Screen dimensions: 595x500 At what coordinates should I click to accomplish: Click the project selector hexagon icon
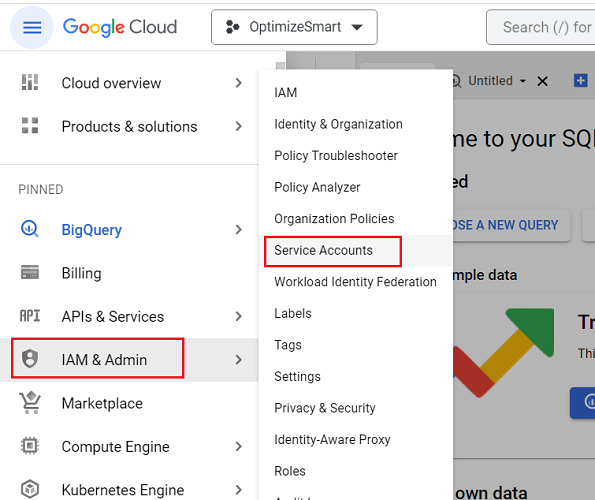[x=232, y=27]
